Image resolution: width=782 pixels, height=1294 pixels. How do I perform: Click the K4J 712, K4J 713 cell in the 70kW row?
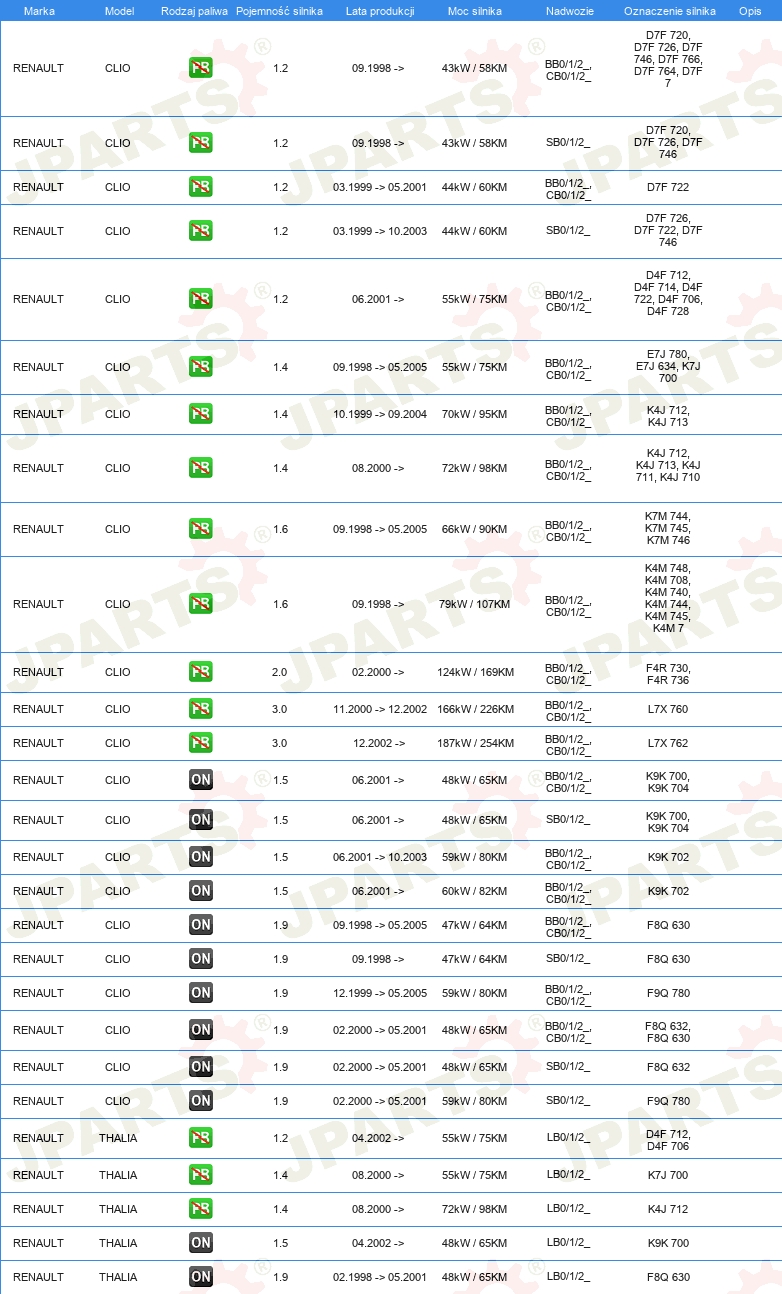click(668, 414)
